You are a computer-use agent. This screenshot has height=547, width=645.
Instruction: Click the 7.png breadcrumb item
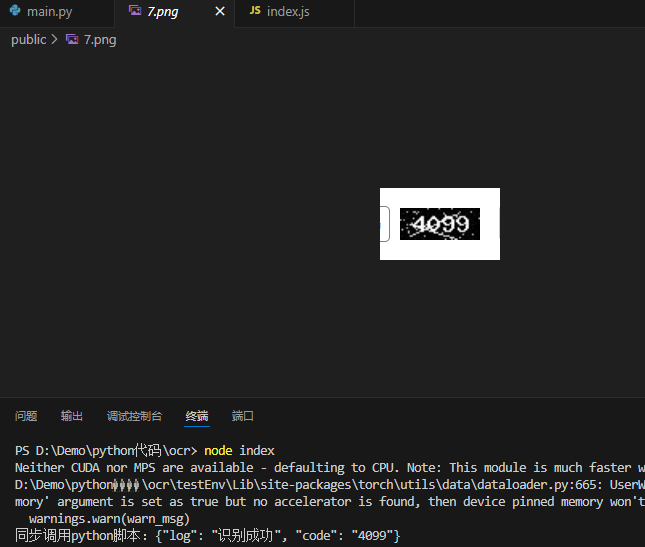pyautogui.click(x=100, y=40)
